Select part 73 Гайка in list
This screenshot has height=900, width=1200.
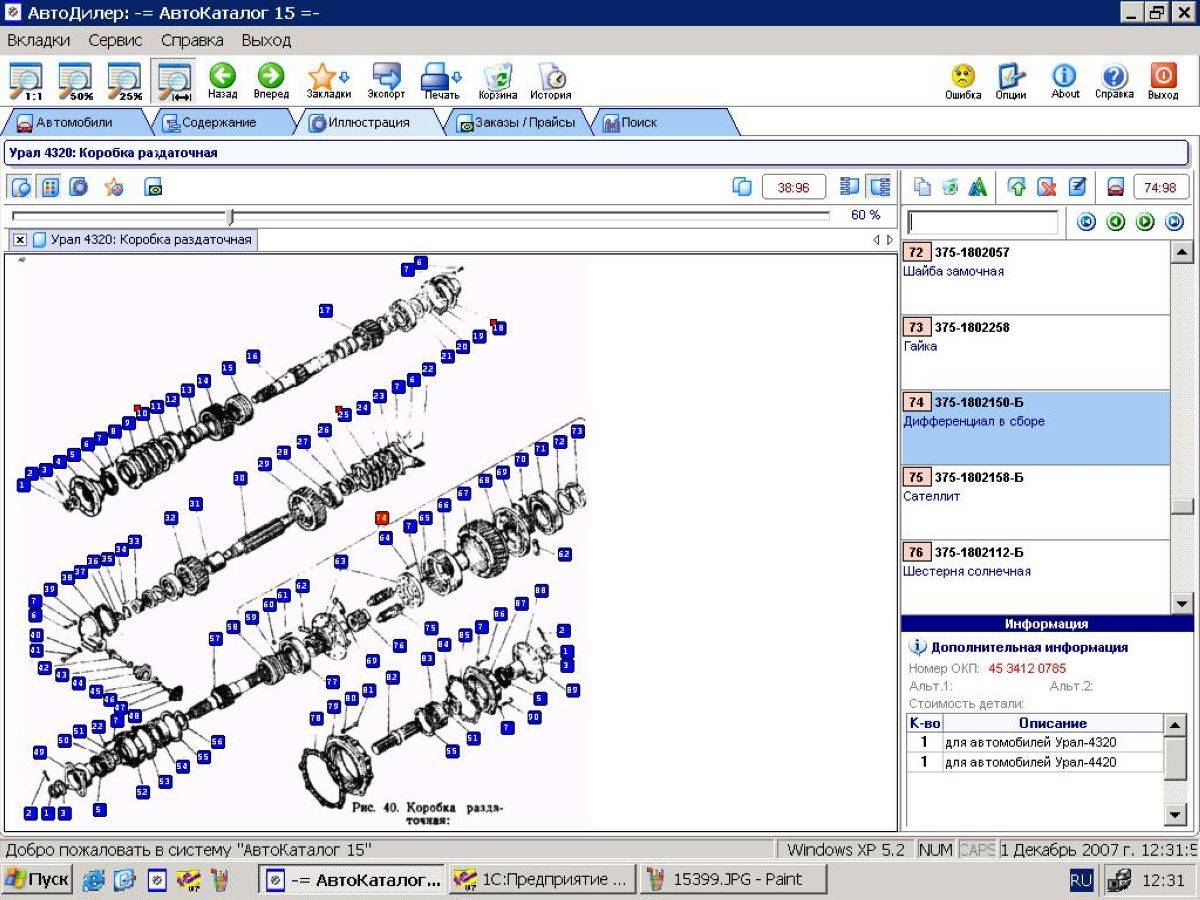tap(1035, 353)
